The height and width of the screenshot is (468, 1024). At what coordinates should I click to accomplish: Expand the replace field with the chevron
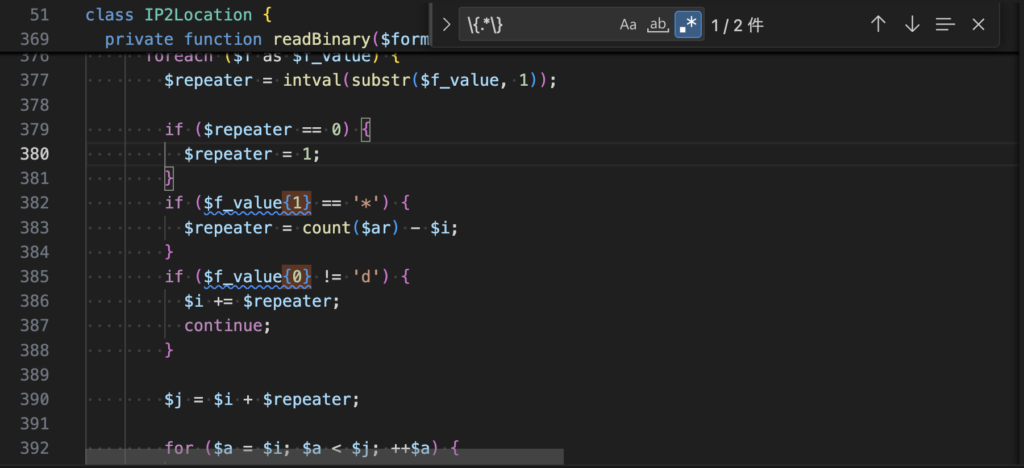point(446,25)
